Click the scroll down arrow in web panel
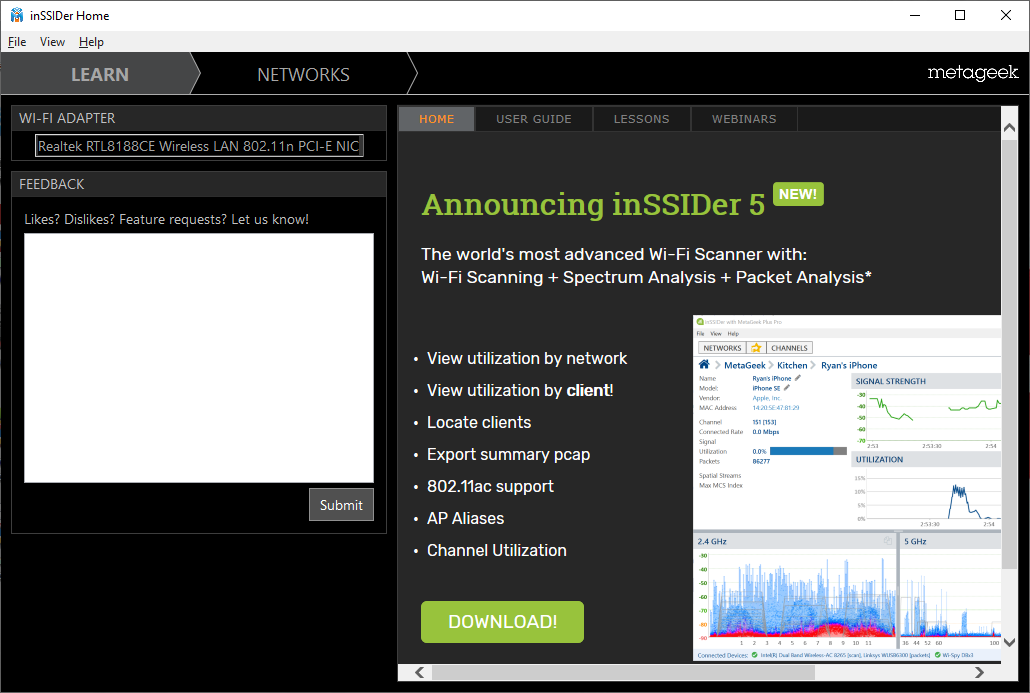1030x693 pixels. click(1009, 643)
